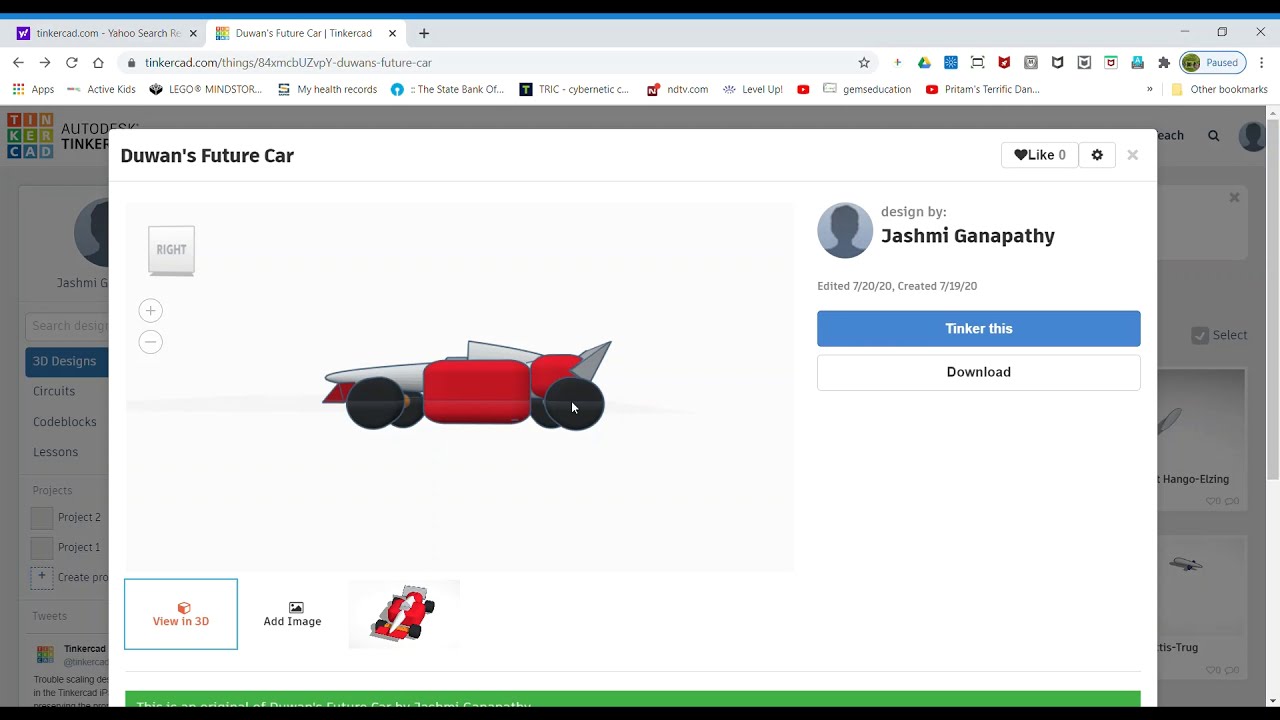This screenshot has height=720, width=1280.
Task: Dismiss the background banner close icon
Action: [x=1234, y=197]
